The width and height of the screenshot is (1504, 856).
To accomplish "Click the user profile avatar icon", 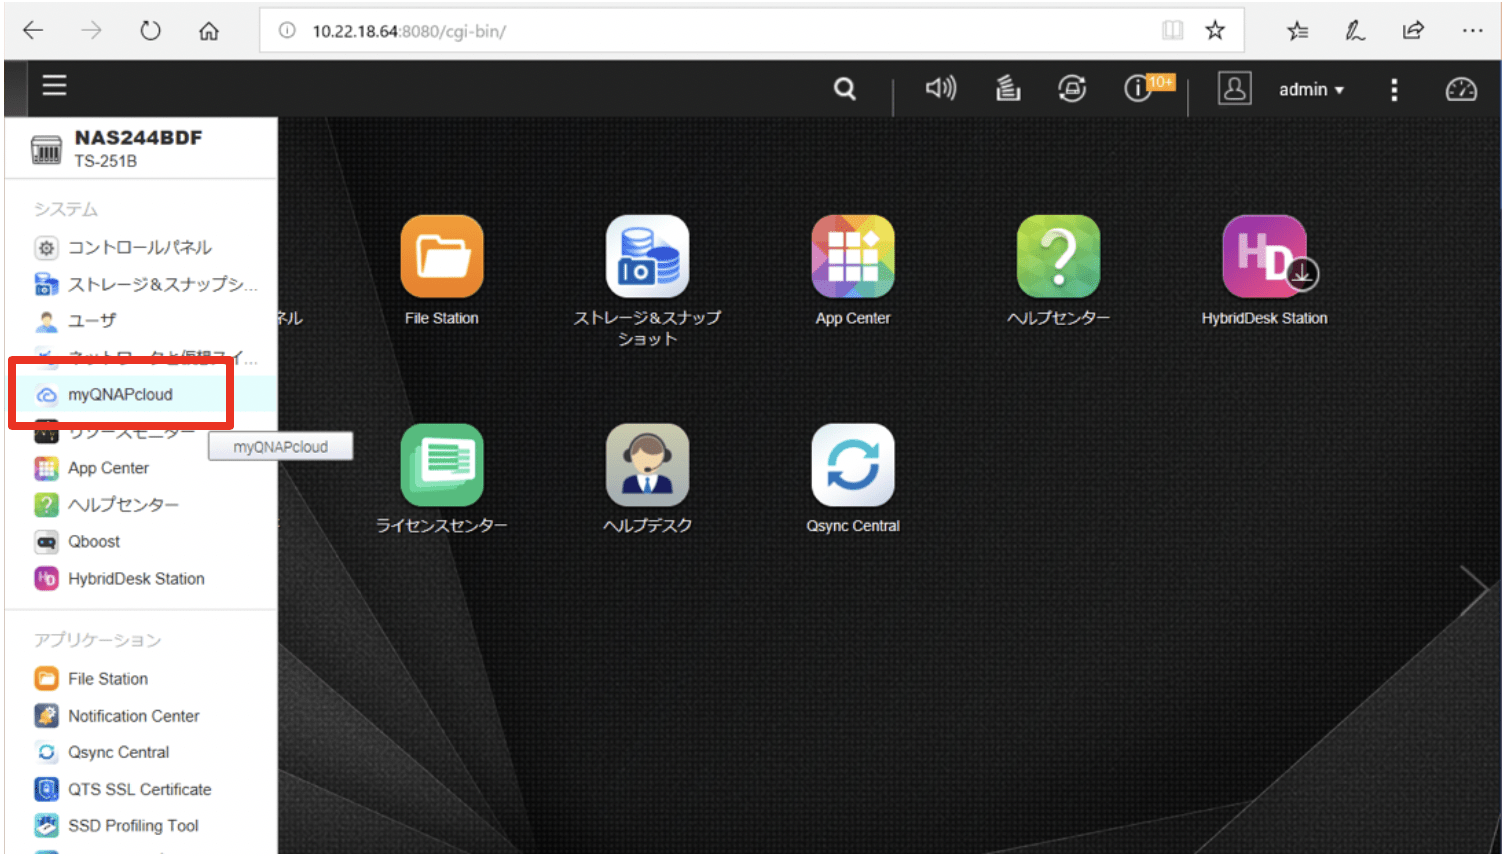I will [x=1234, y=88].
